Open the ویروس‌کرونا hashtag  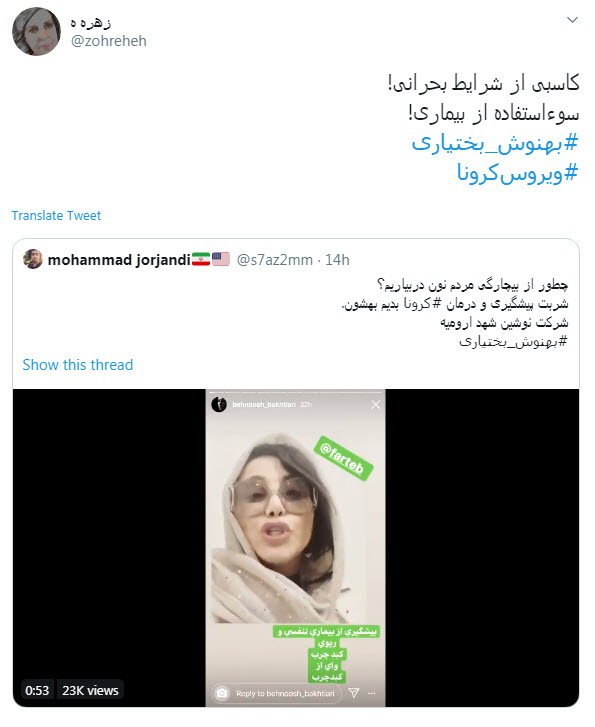point(518,173)
